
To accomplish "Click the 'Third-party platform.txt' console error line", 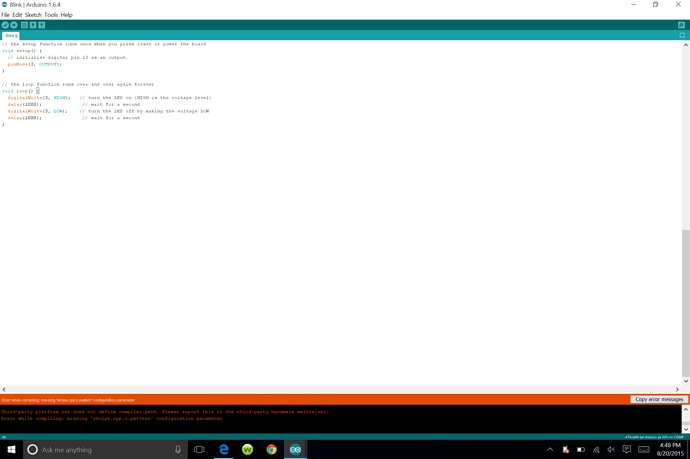I will click(165, 412).
